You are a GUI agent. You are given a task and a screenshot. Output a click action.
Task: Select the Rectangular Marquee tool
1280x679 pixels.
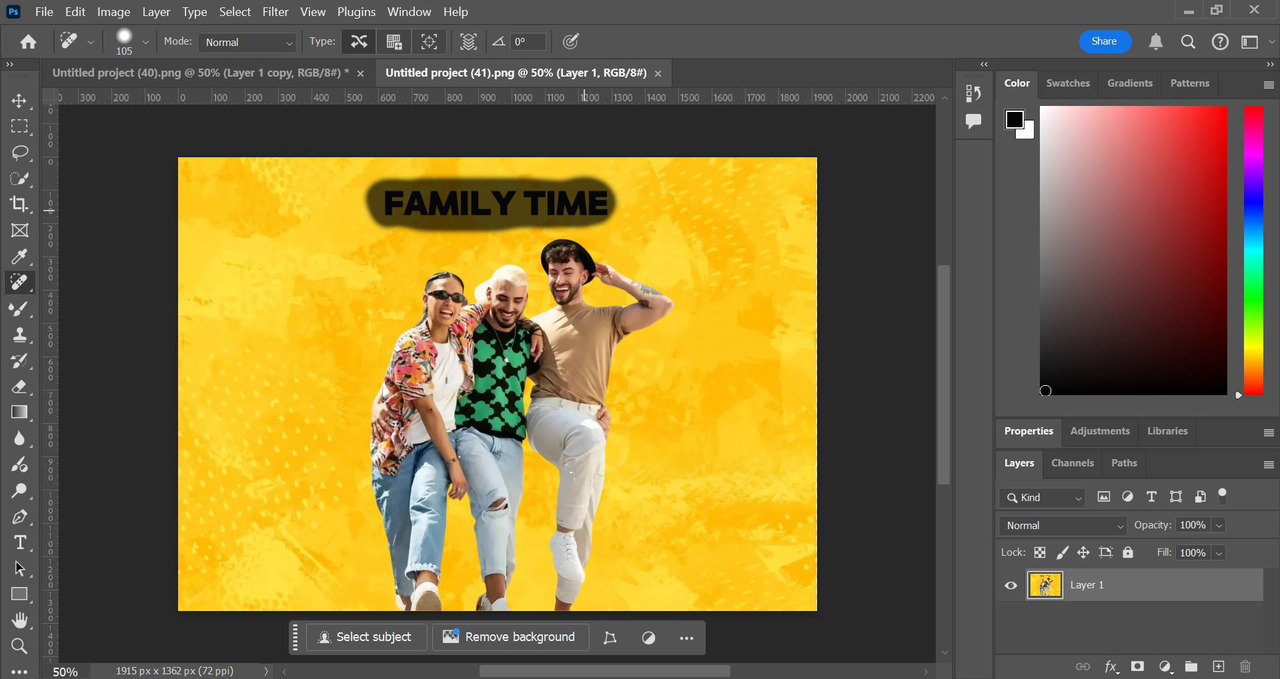coord(19,127)
